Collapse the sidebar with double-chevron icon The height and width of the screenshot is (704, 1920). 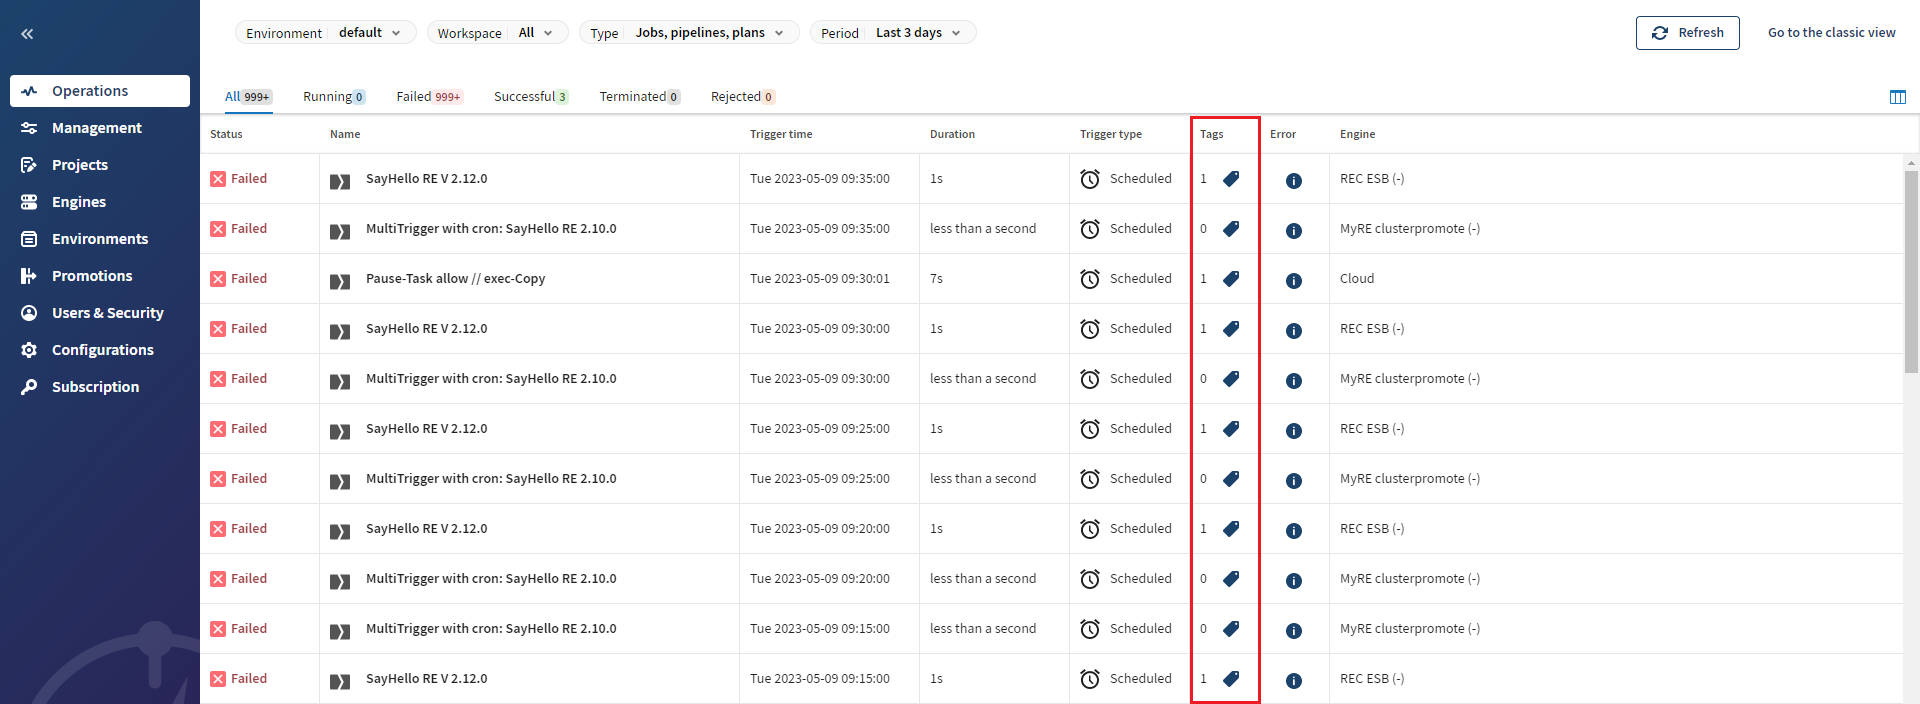pos(27,34)
